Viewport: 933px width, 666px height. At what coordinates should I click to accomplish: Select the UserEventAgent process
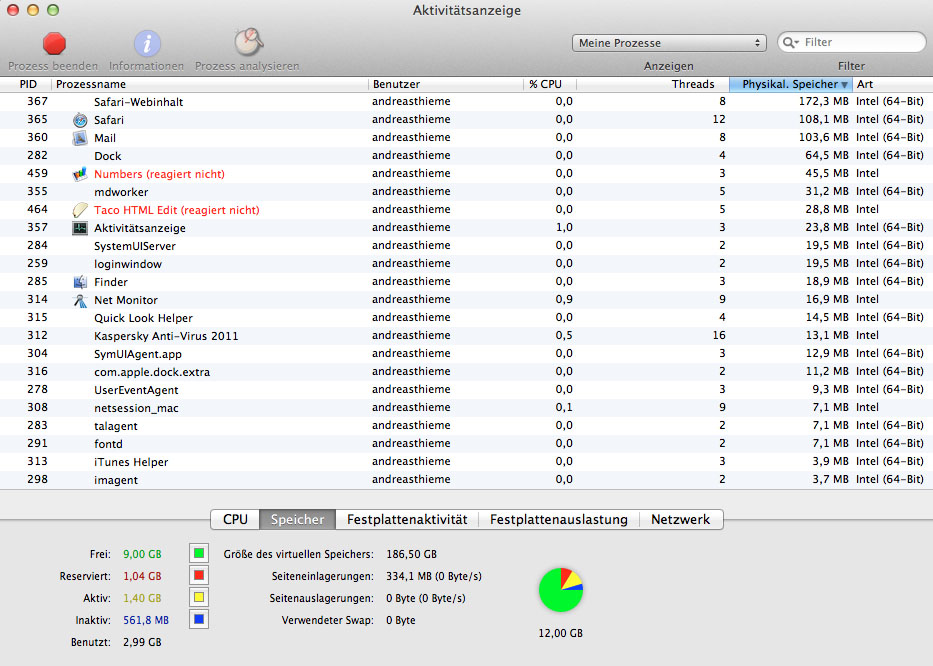point(466,390)
